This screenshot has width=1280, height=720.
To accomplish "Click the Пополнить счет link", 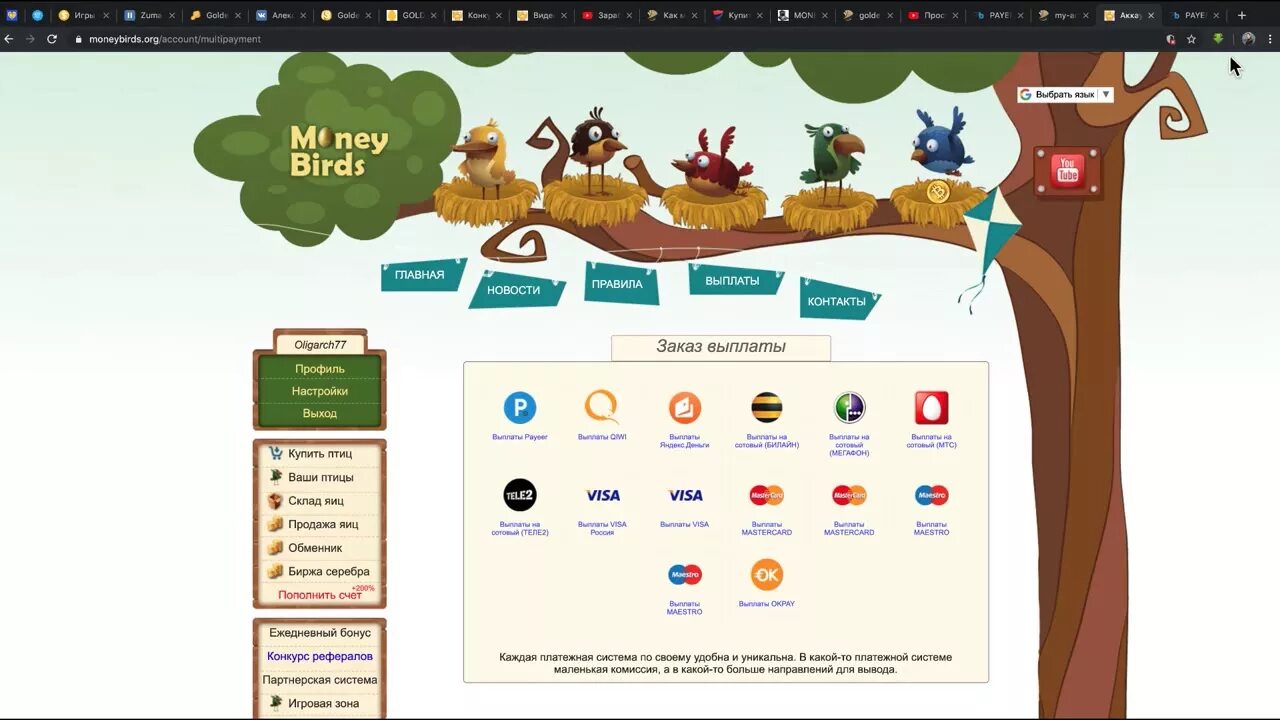I will pos(320,595).
